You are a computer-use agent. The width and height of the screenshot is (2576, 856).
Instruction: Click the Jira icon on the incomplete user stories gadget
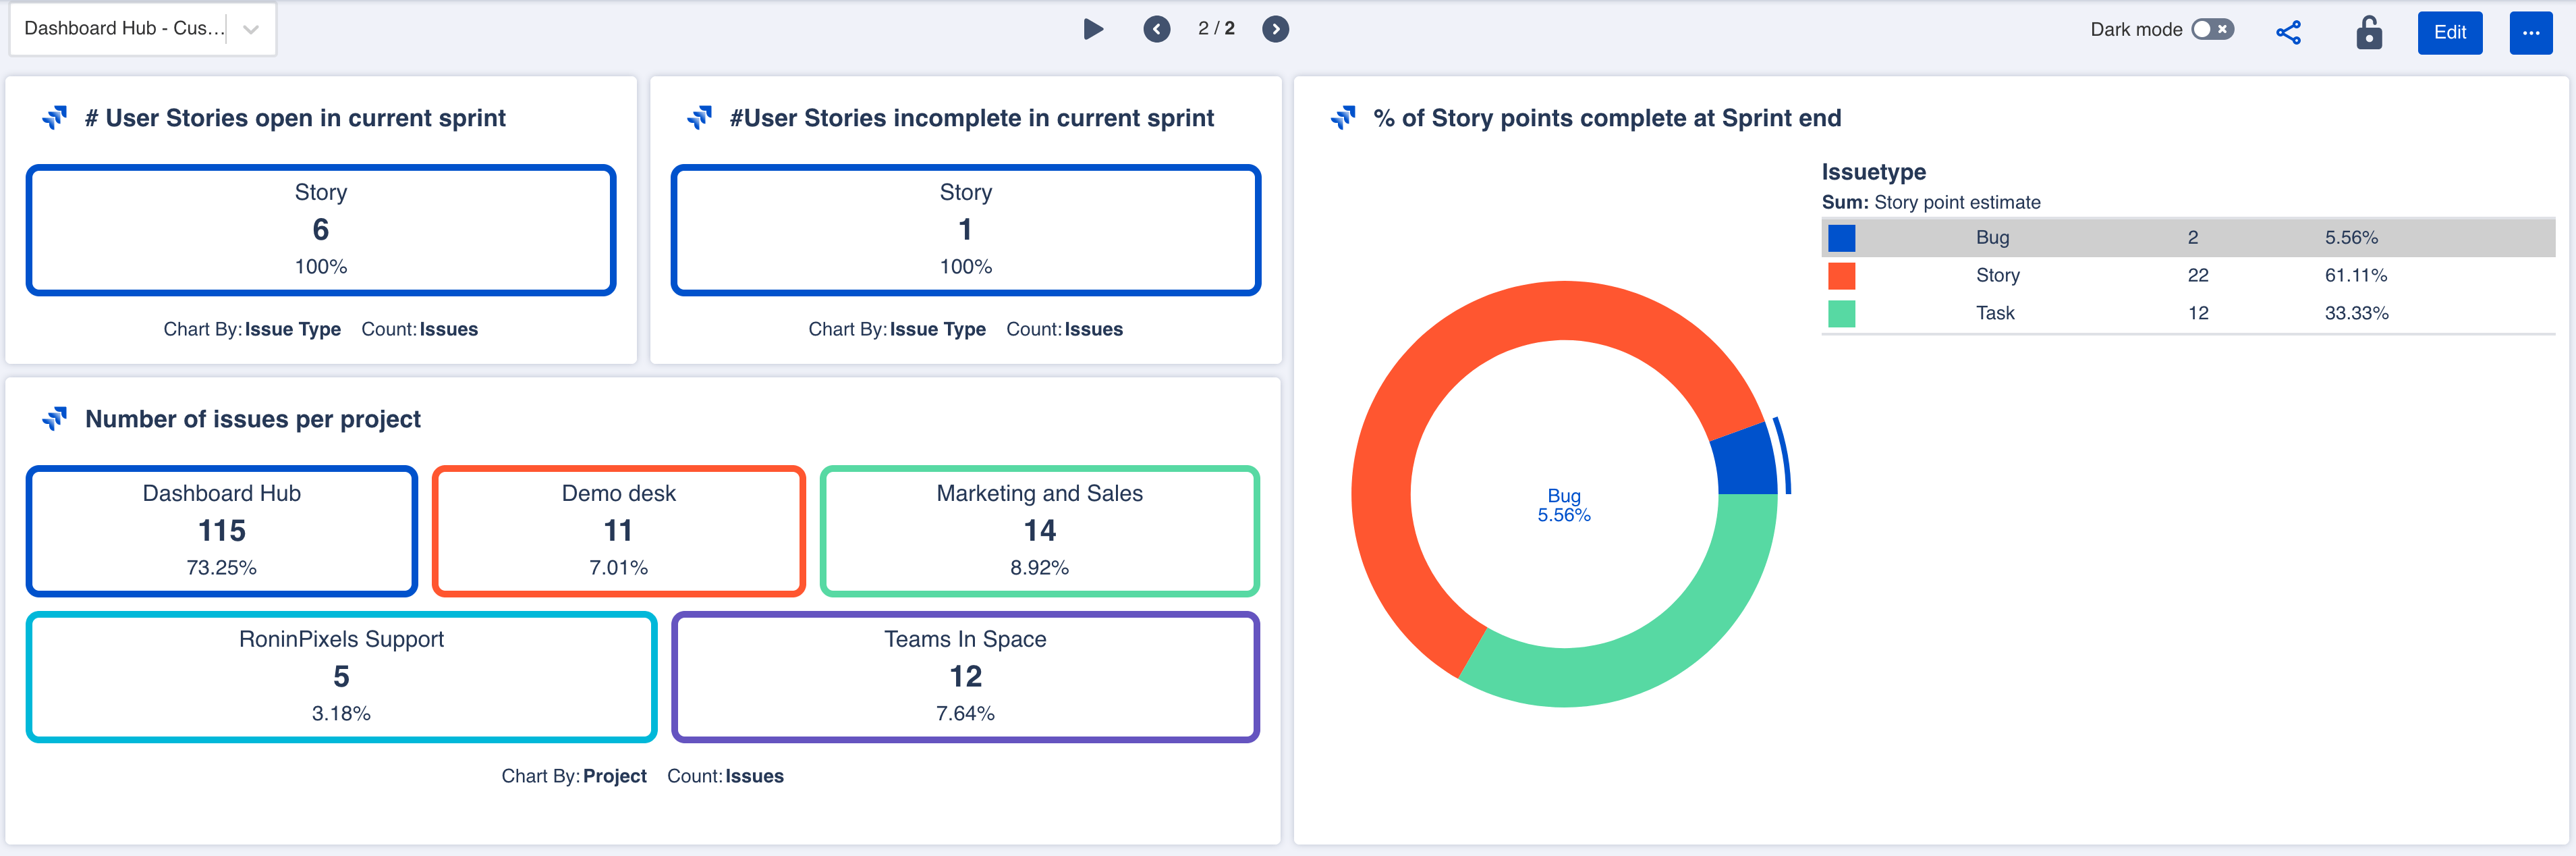[701, 117]
